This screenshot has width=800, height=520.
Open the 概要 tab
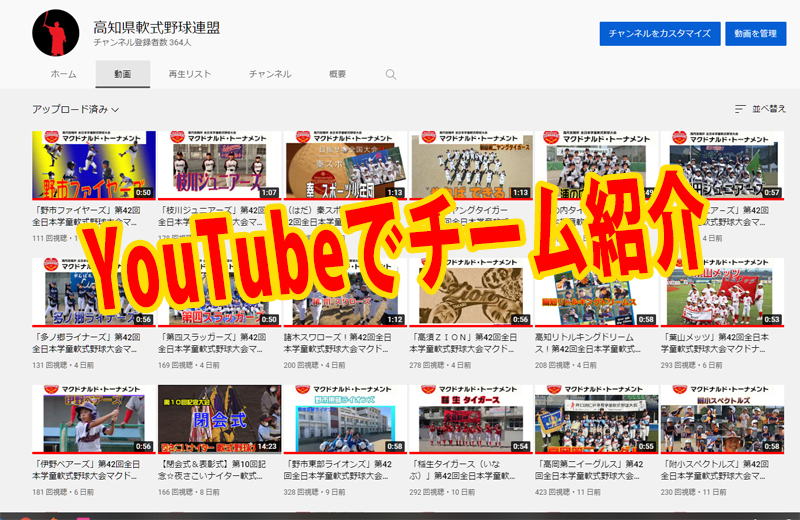(x=337, y=75)
